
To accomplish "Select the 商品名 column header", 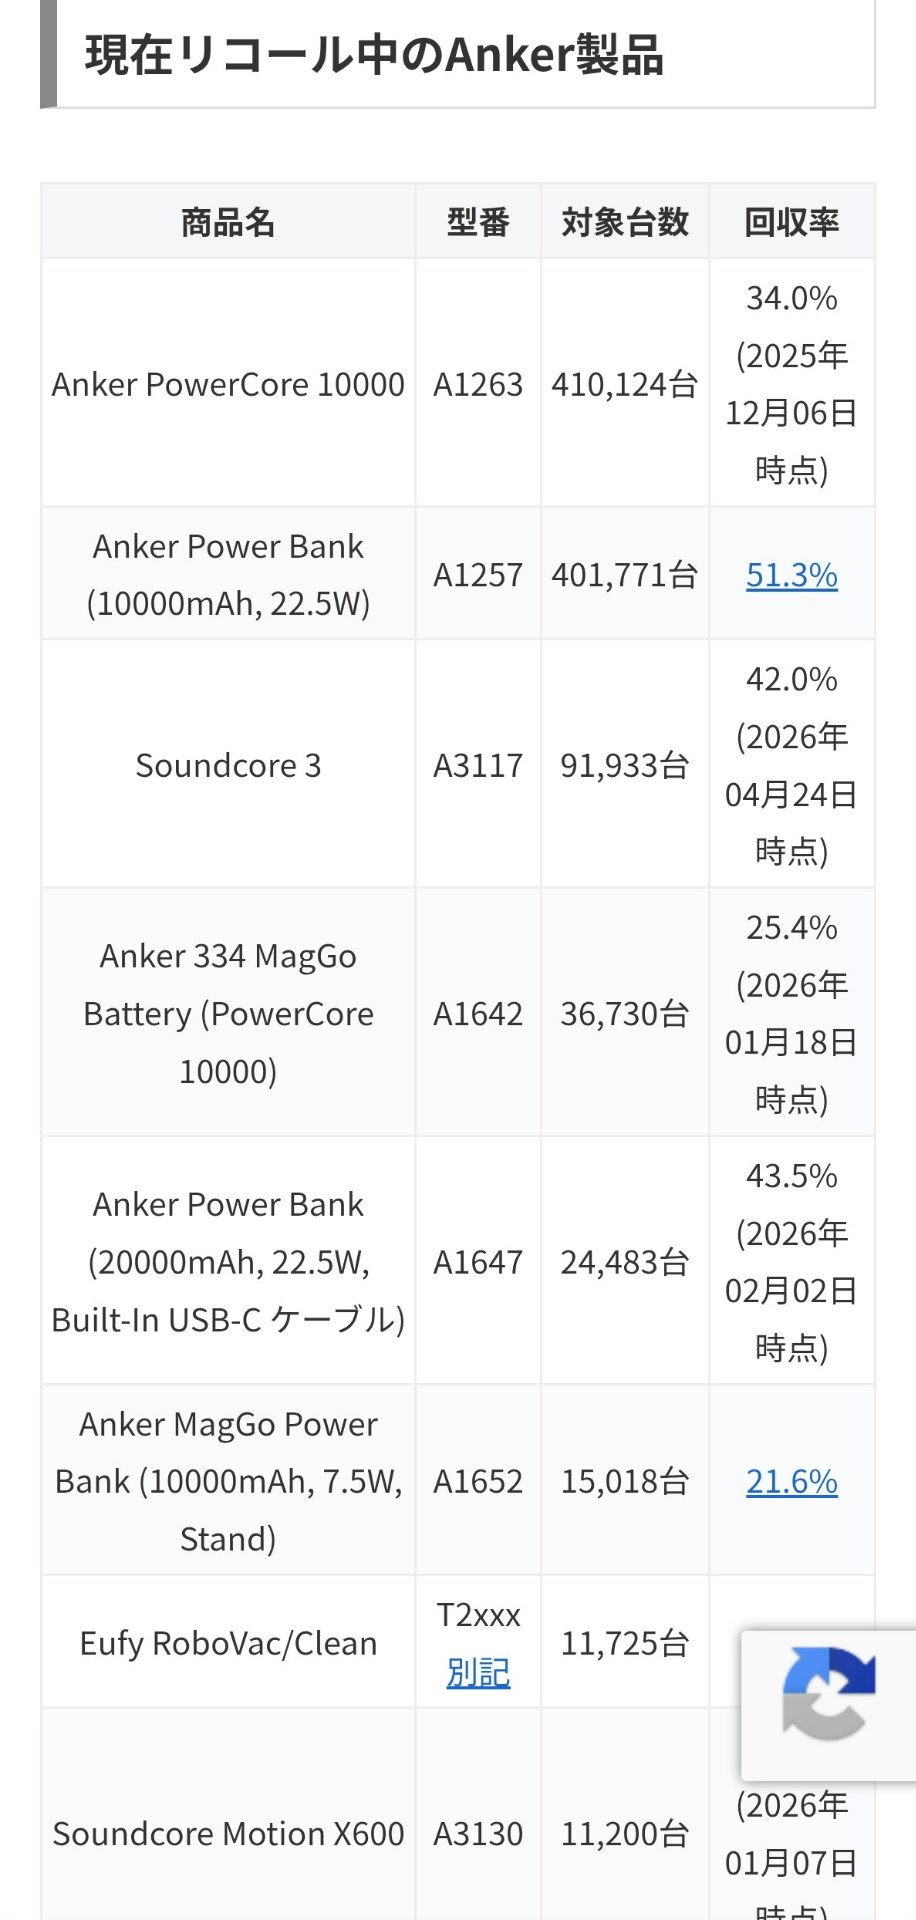I will 228,222.
